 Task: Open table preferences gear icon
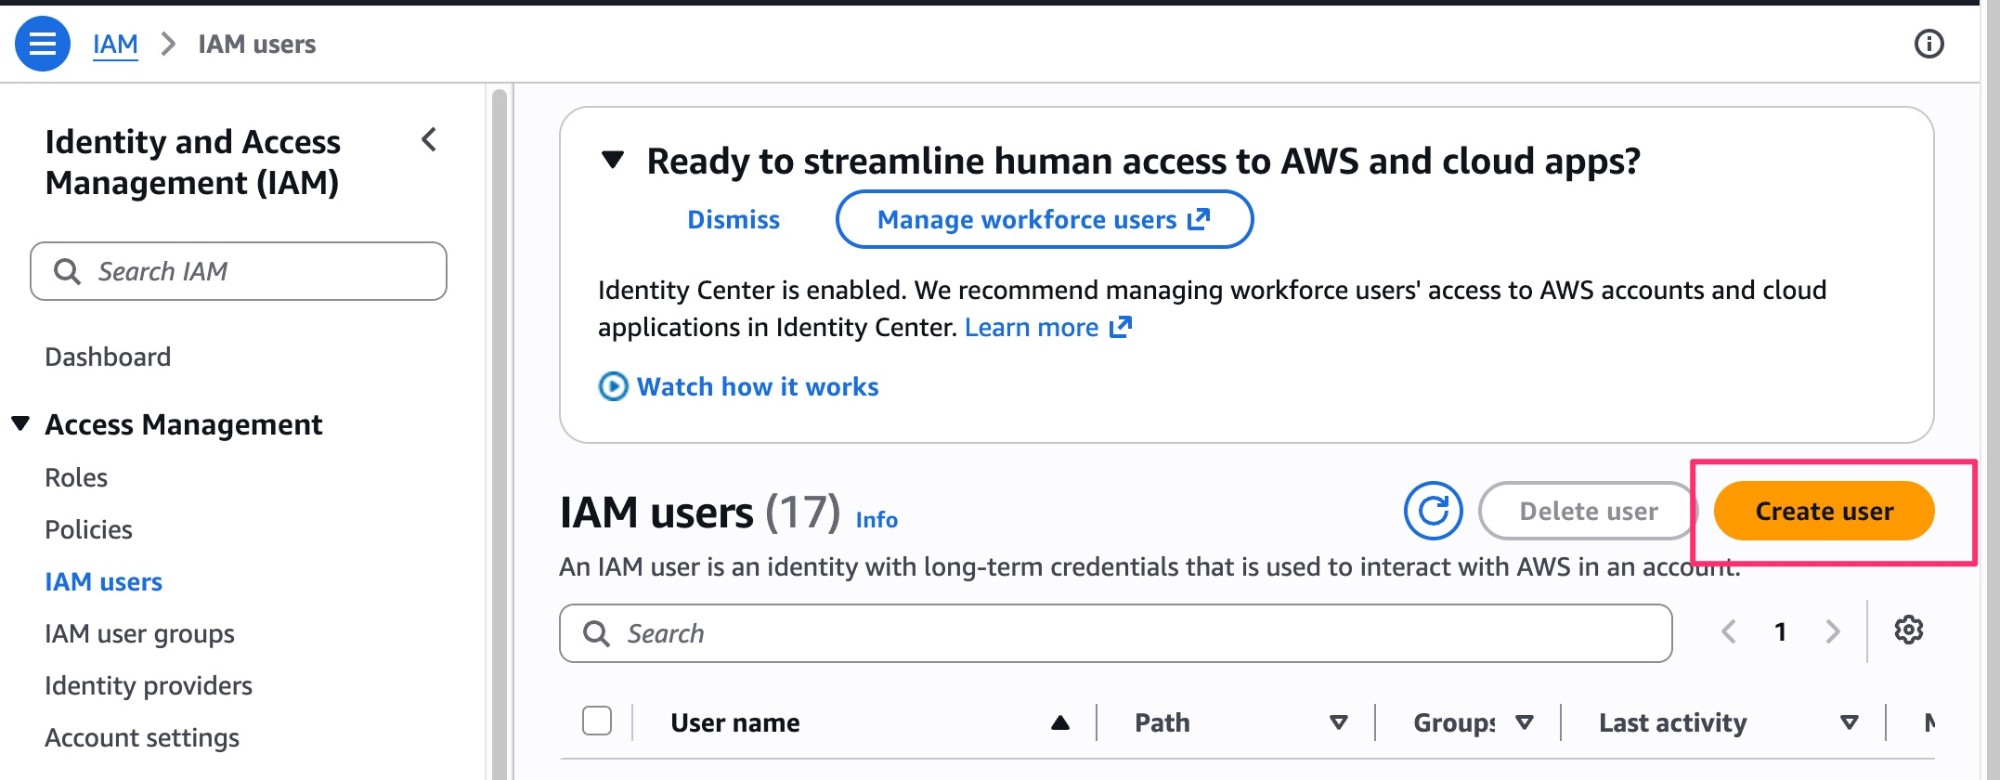1909,630
